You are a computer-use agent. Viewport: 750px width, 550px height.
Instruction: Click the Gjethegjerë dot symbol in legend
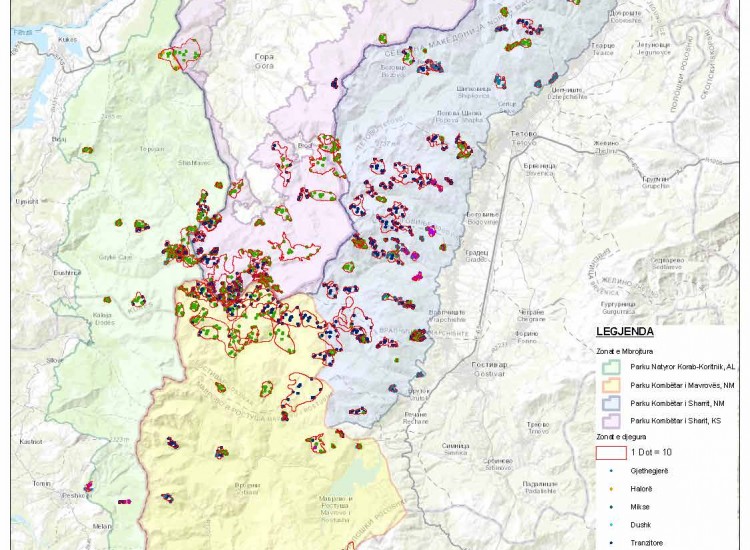tap(612, 470)
